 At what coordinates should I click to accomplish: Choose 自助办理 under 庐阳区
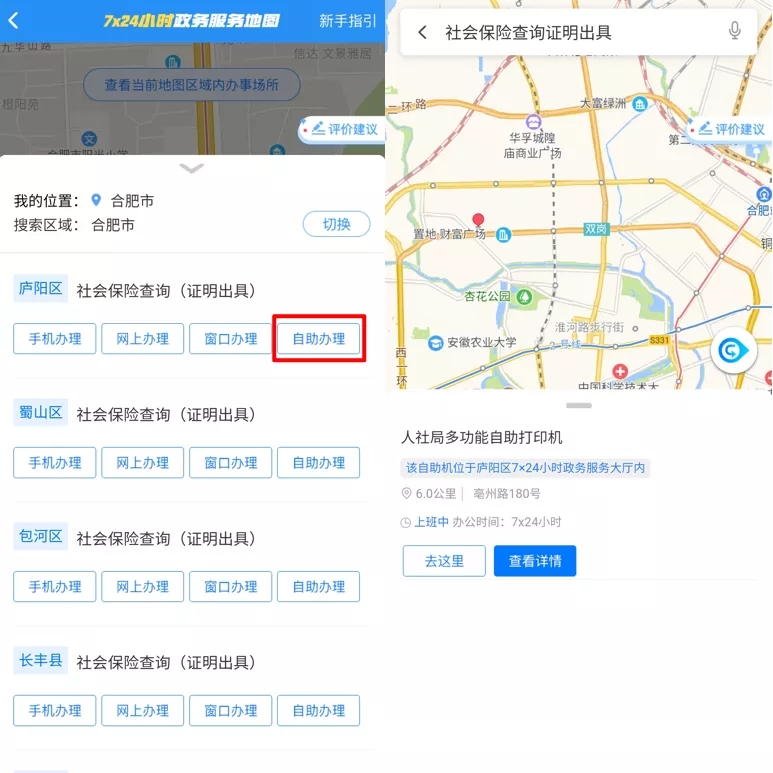[318, 339]
